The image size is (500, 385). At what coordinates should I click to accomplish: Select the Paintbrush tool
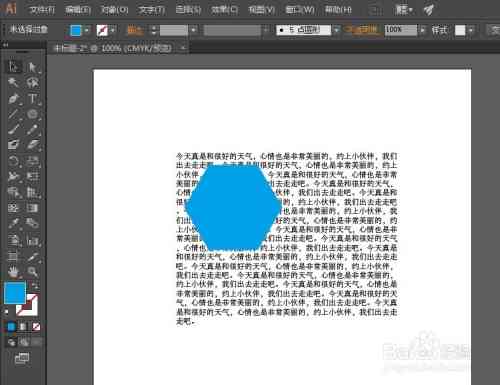[x=13, y=129]
